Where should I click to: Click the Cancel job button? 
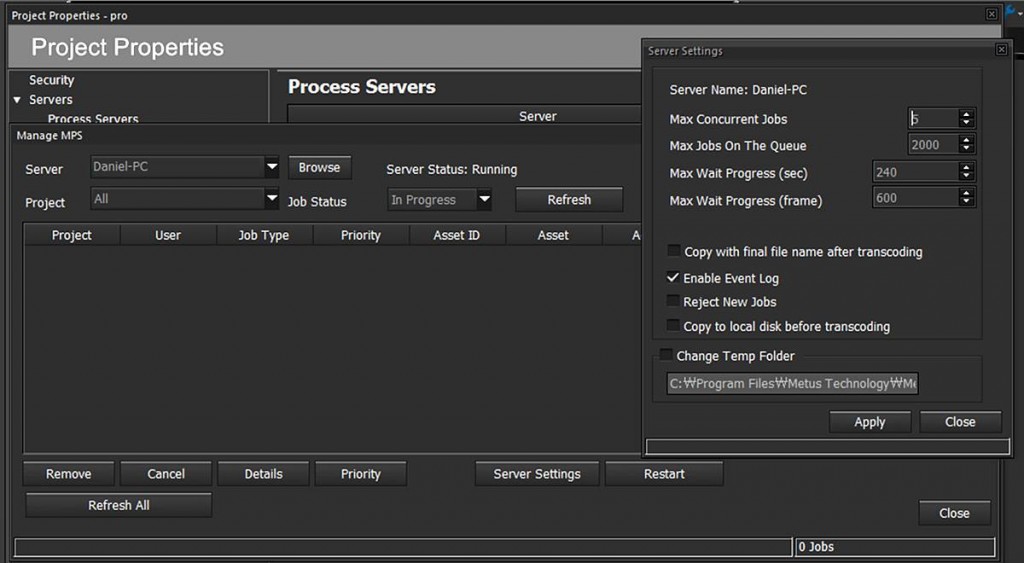(166, 474)
